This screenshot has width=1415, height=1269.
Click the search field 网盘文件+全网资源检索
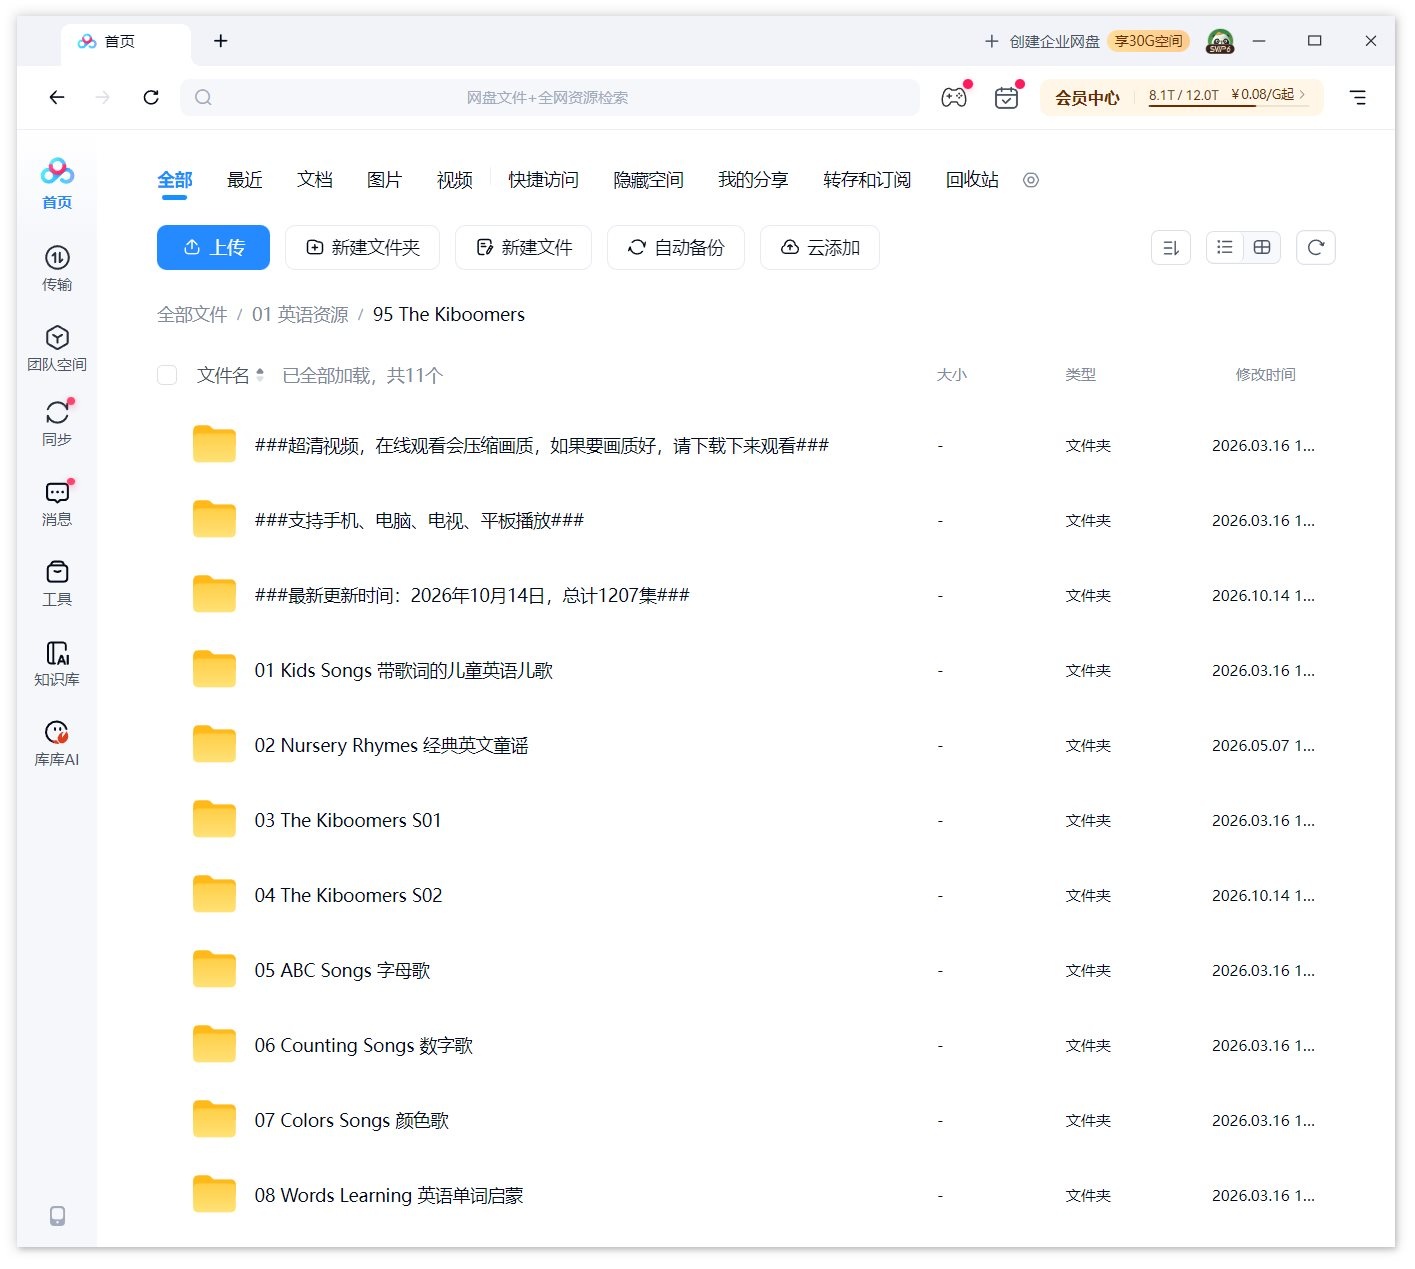550,97
